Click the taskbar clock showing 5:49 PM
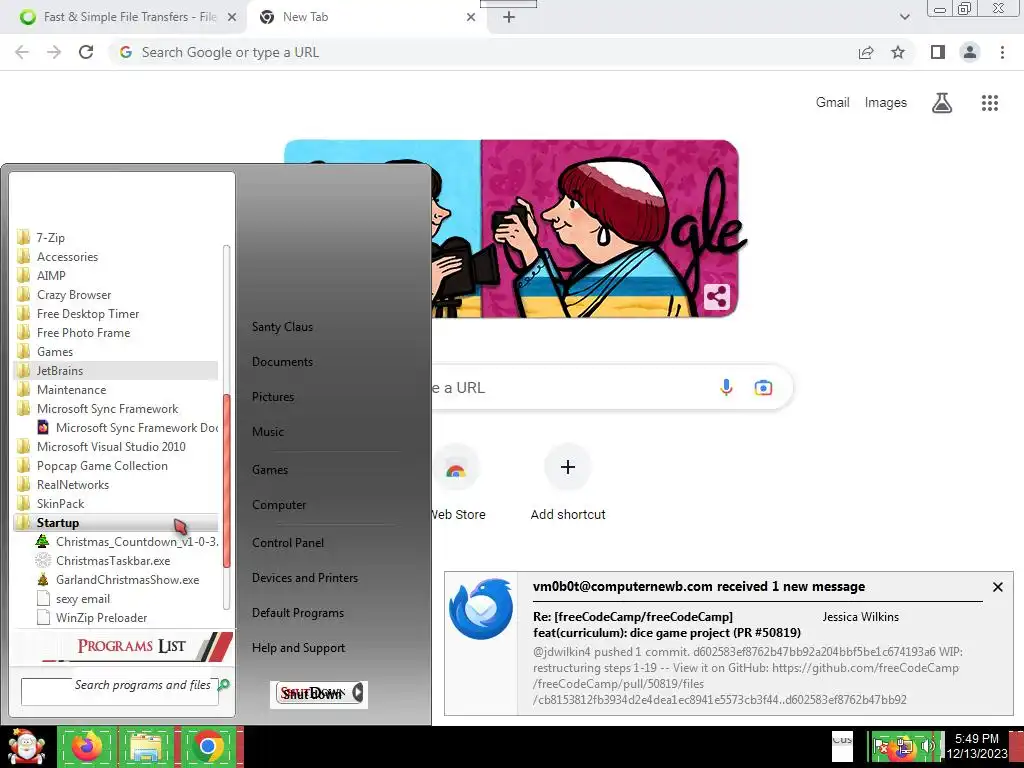This screenshot has width=1024, height=768. [977, 746]
